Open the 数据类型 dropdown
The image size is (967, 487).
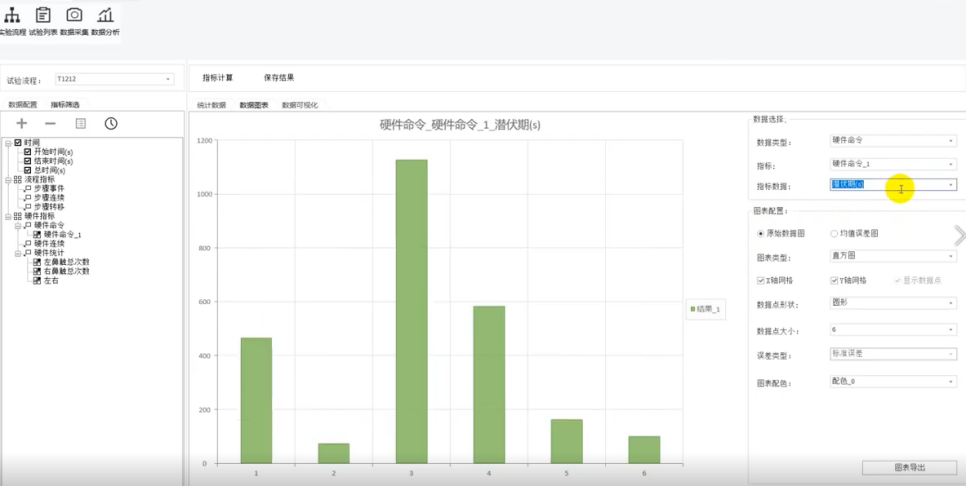click(x=892, y=141)
